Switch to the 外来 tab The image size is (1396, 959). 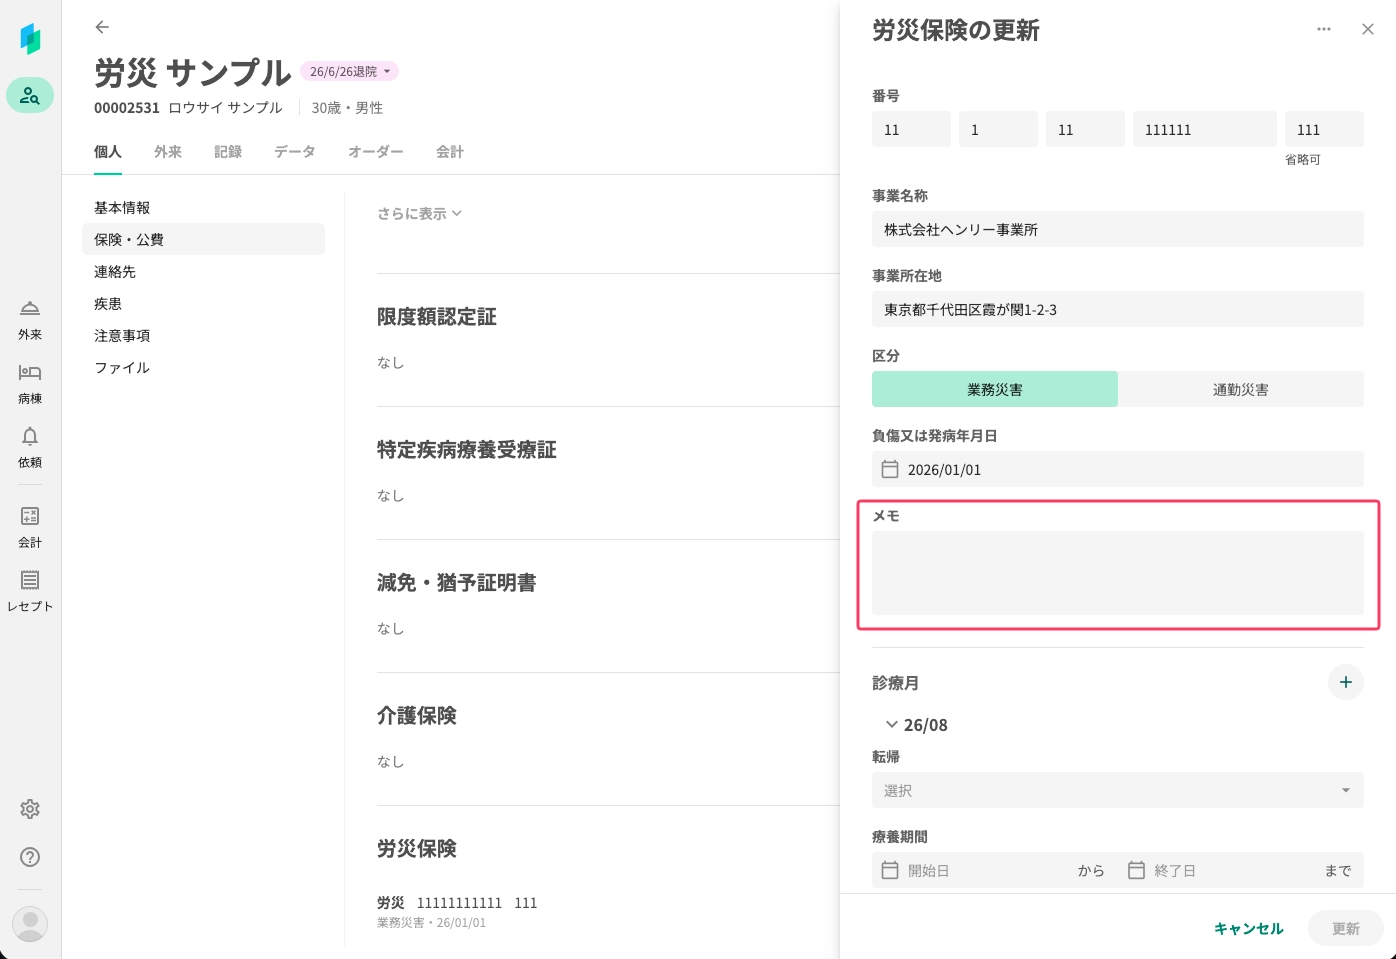coord(168,152)
